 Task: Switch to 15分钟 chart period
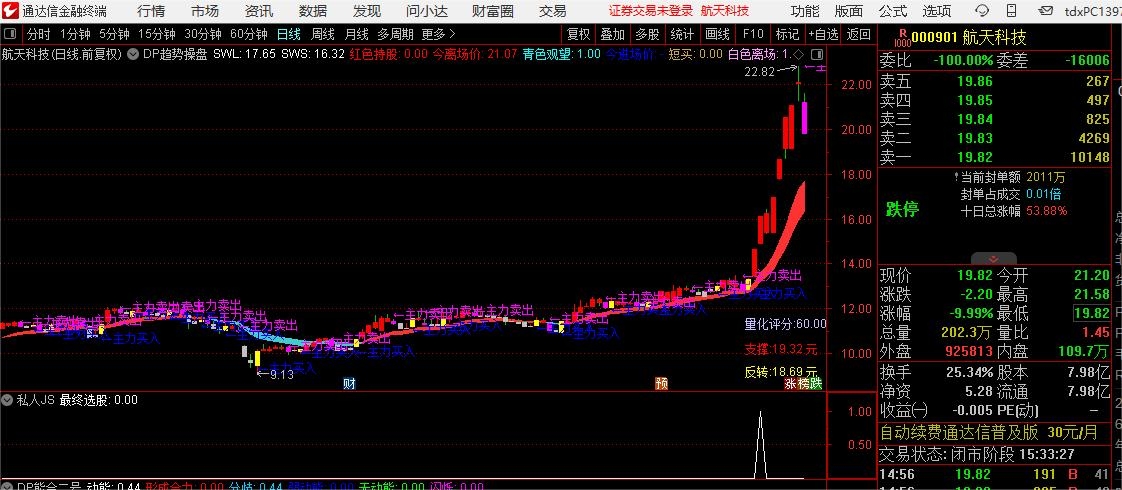point(157,34)
